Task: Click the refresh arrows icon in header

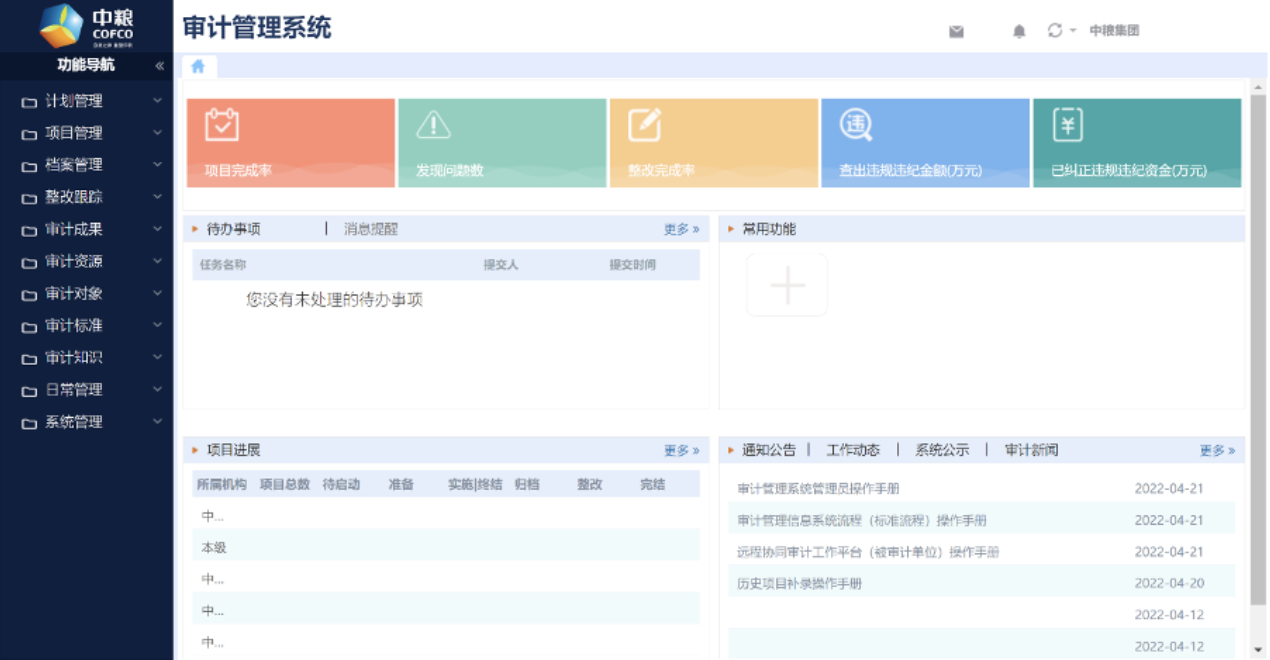Action: tap(1054, 30)
